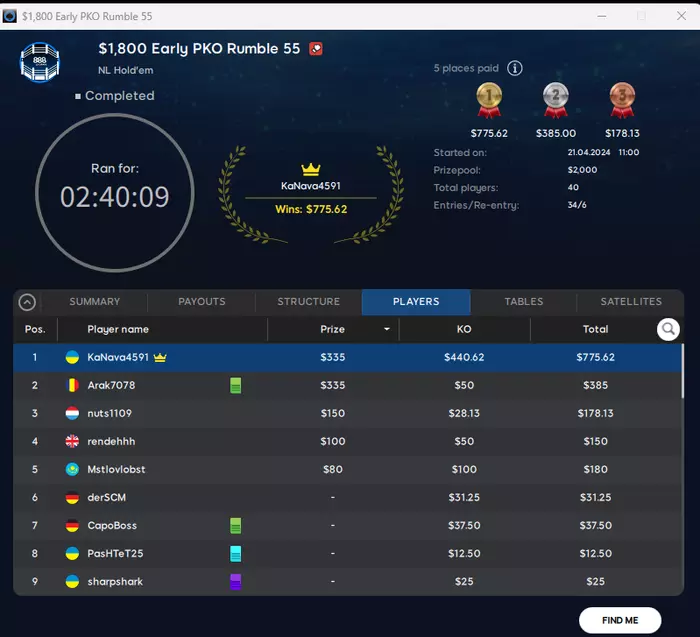Open the places paid info icon

514,68
